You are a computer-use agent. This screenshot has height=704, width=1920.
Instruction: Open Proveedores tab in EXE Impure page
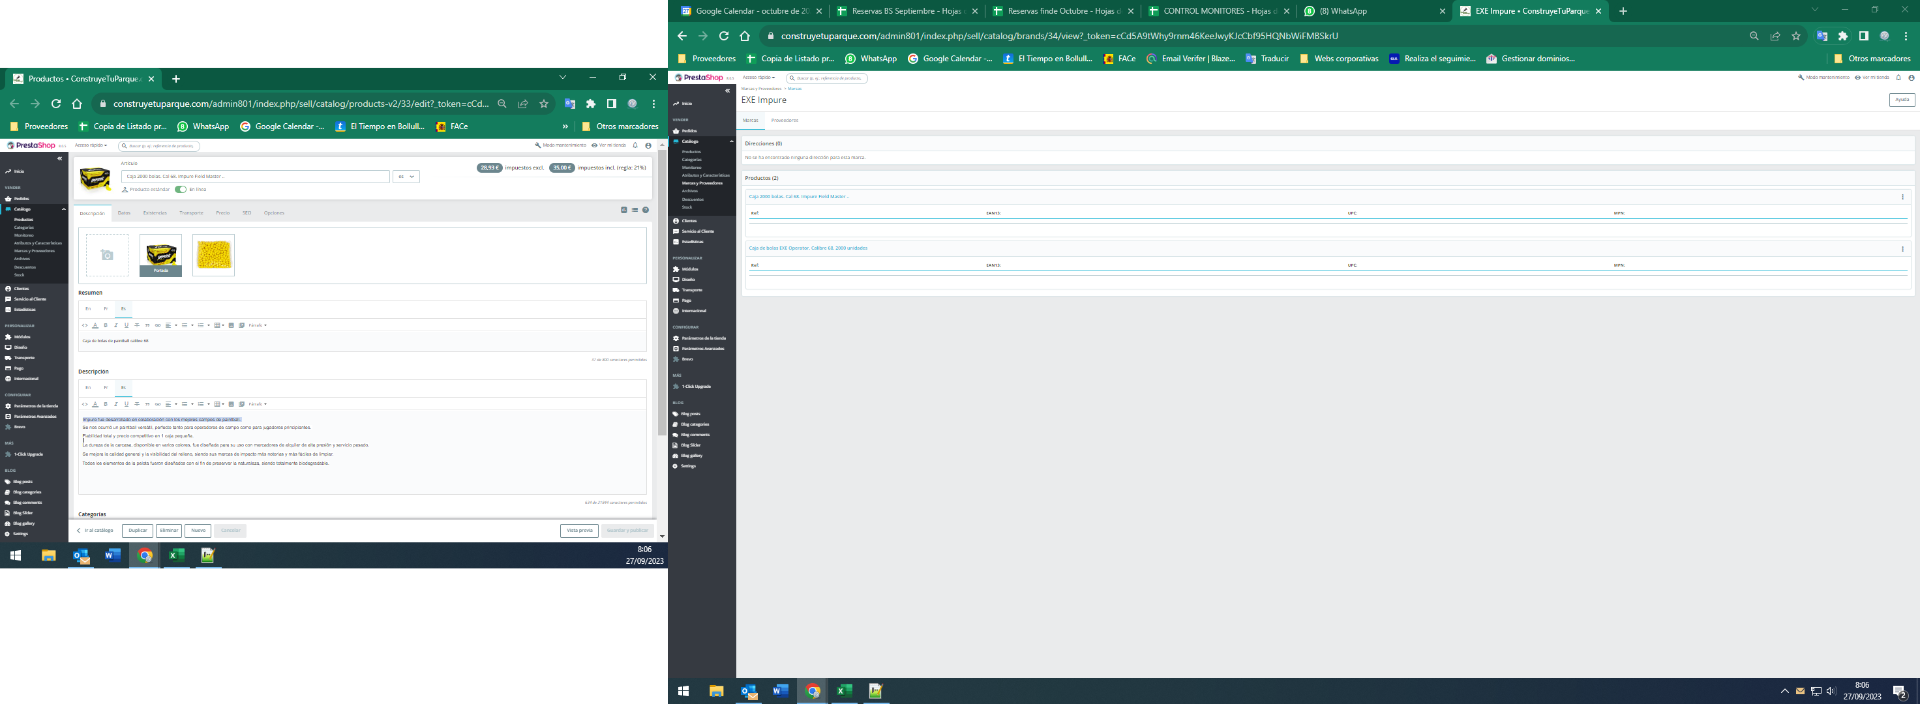point(785,120)
